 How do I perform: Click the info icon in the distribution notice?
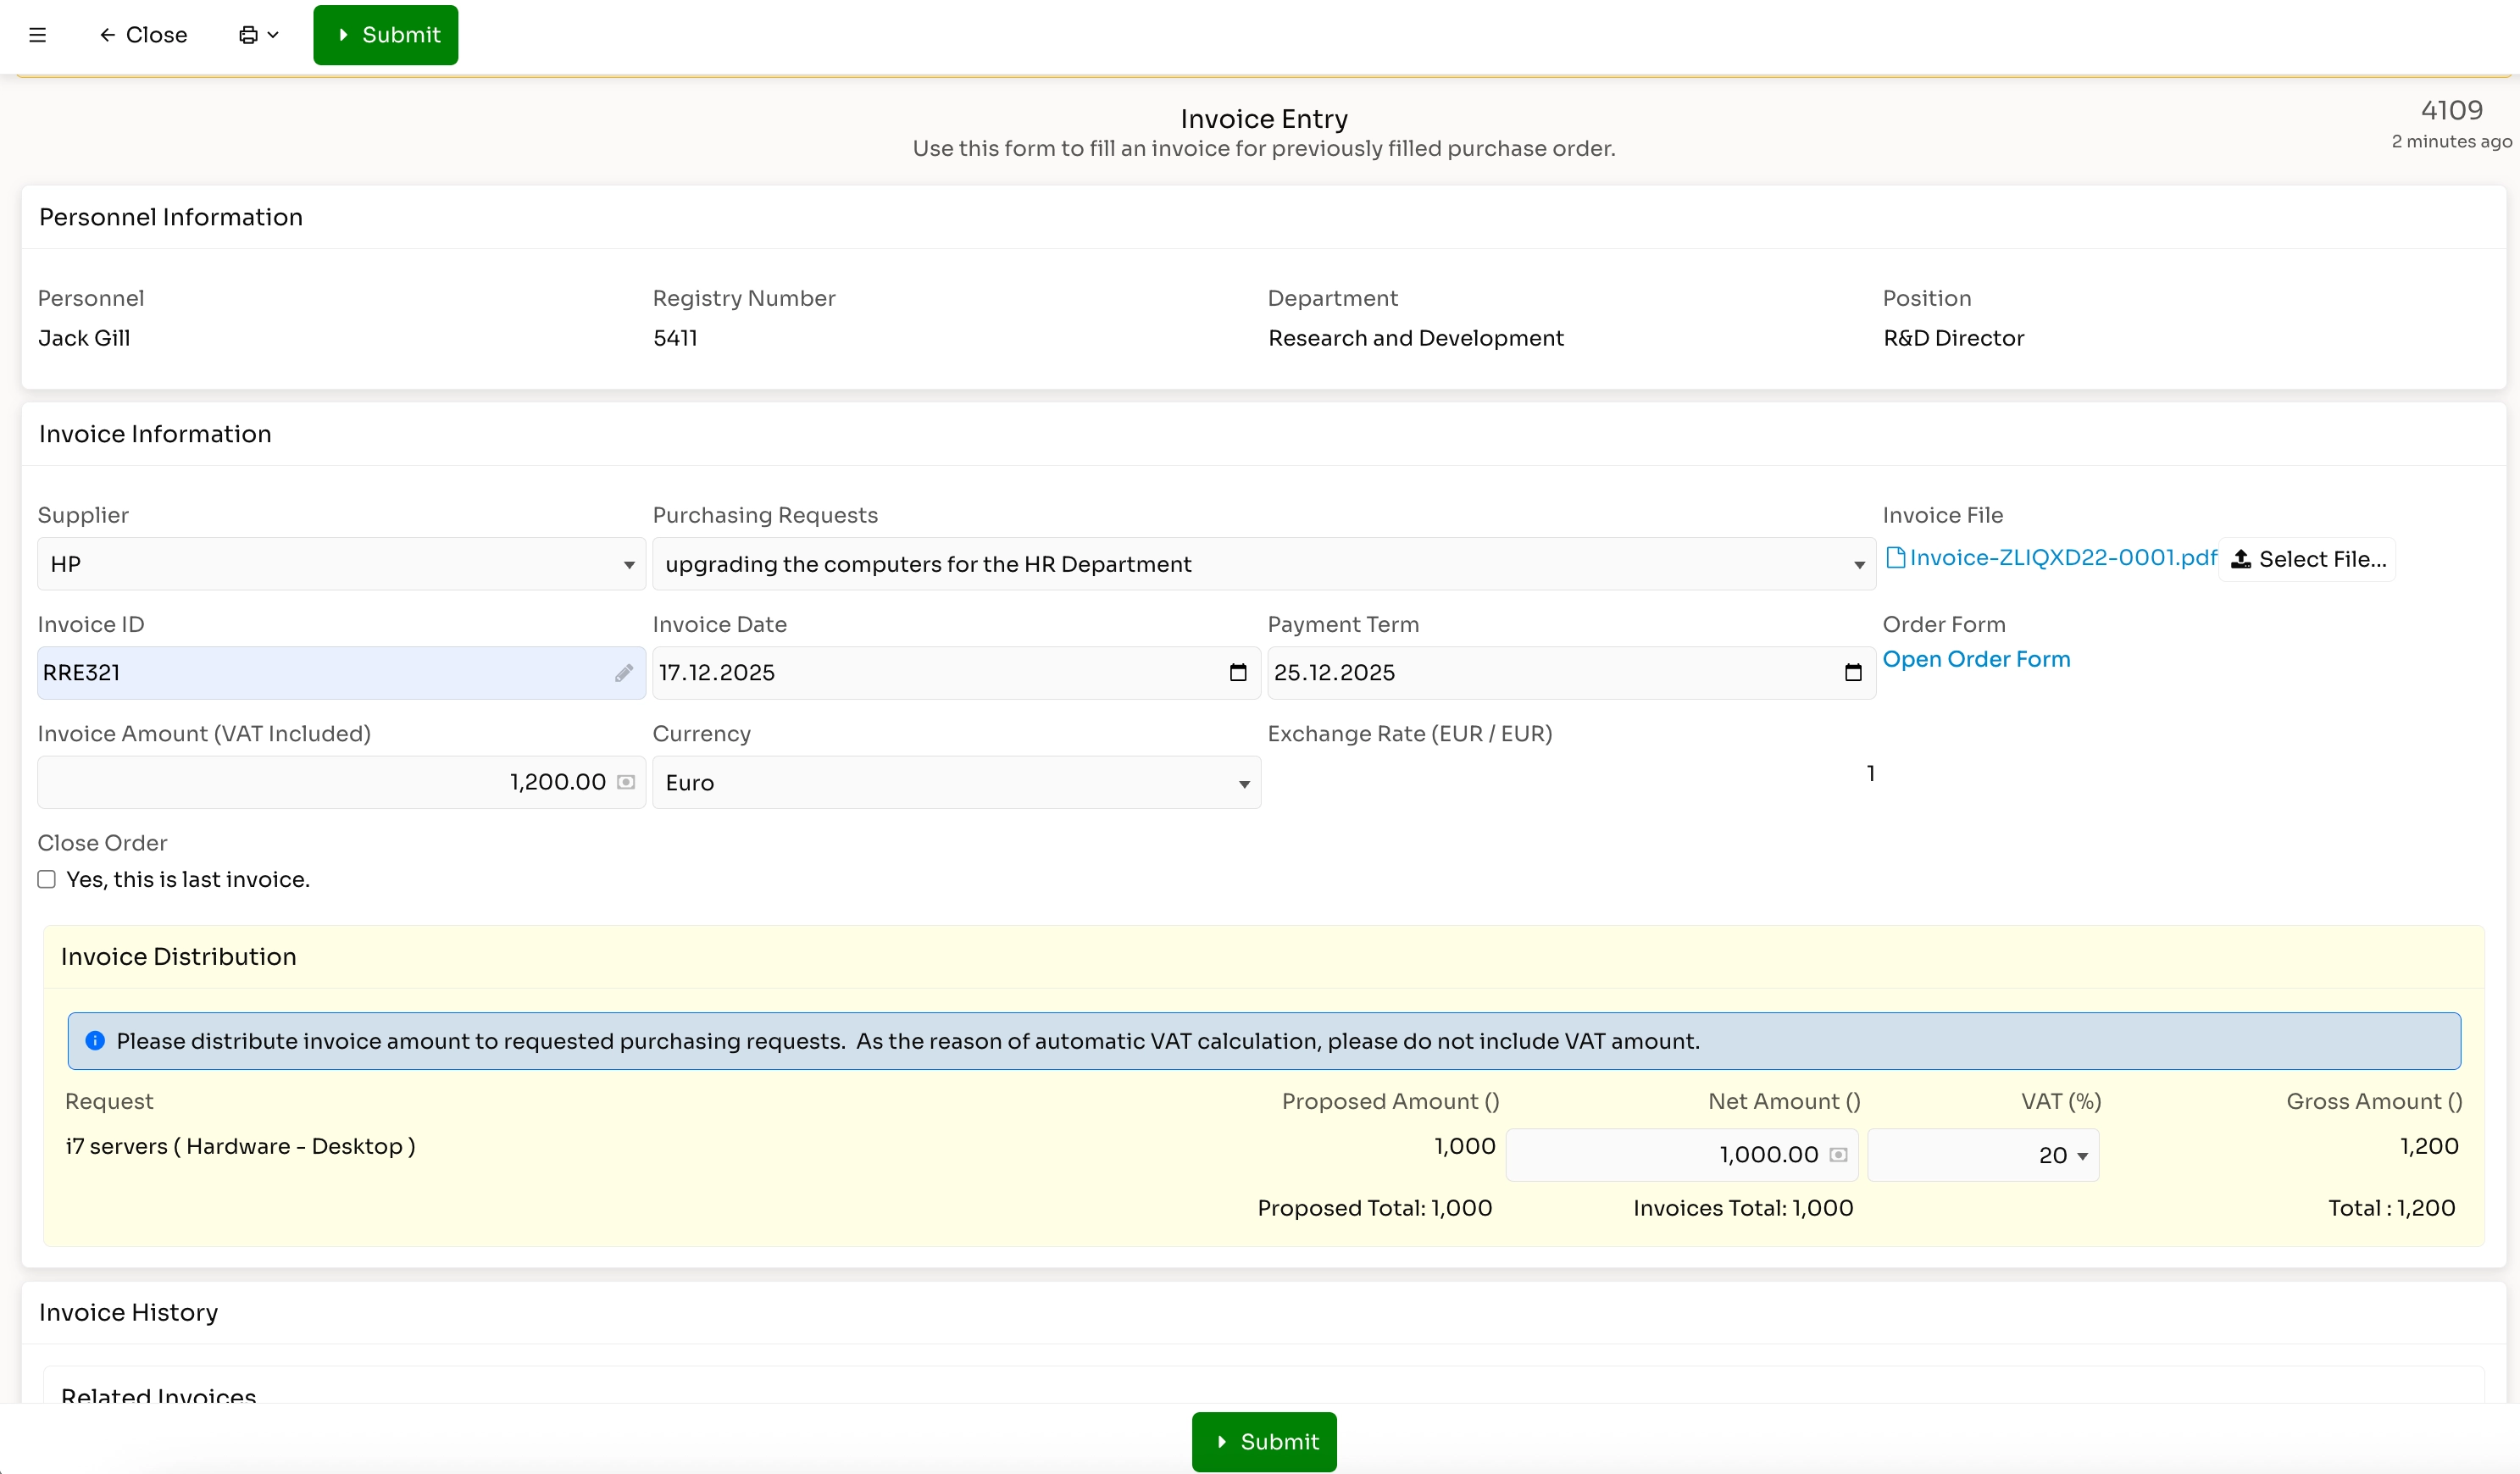[95, 1040]
